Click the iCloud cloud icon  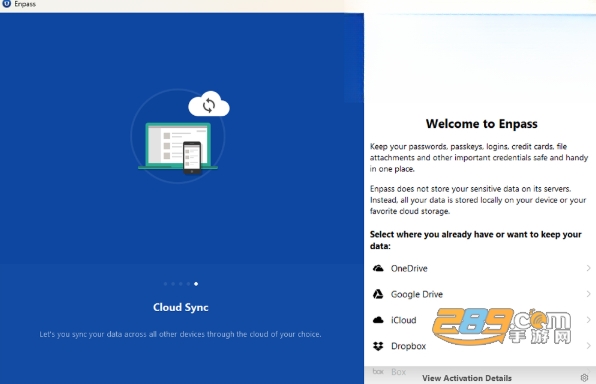(378, 320)
